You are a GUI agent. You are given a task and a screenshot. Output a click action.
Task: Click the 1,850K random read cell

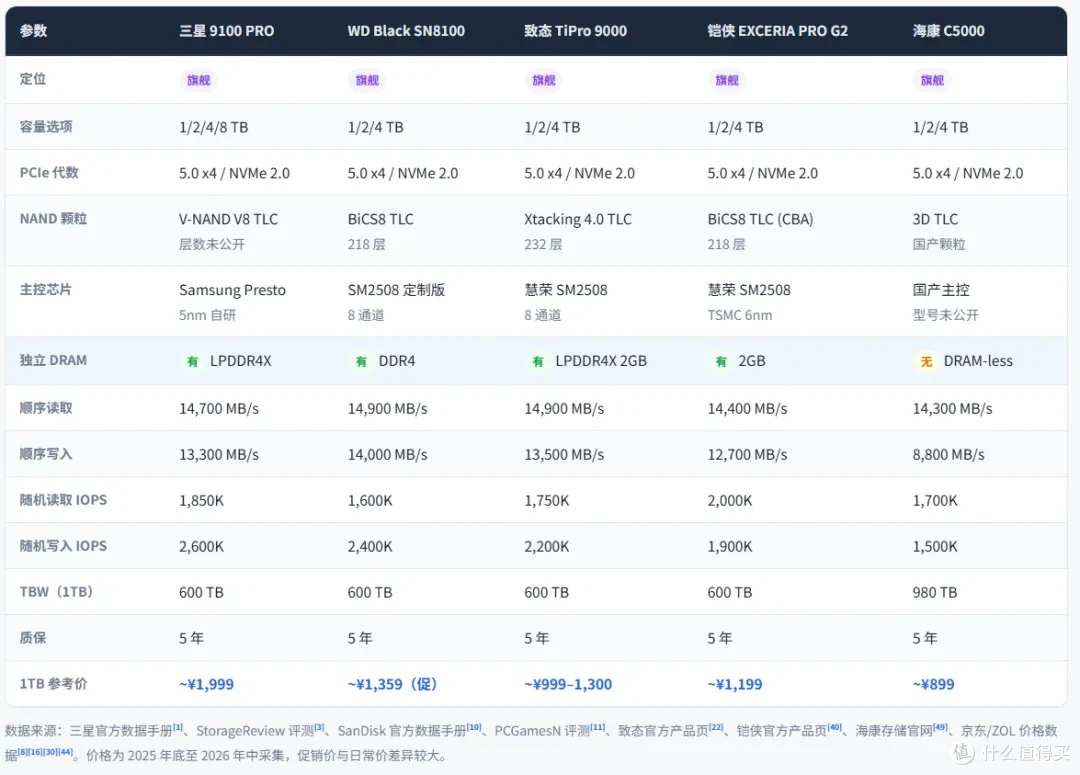201,501
